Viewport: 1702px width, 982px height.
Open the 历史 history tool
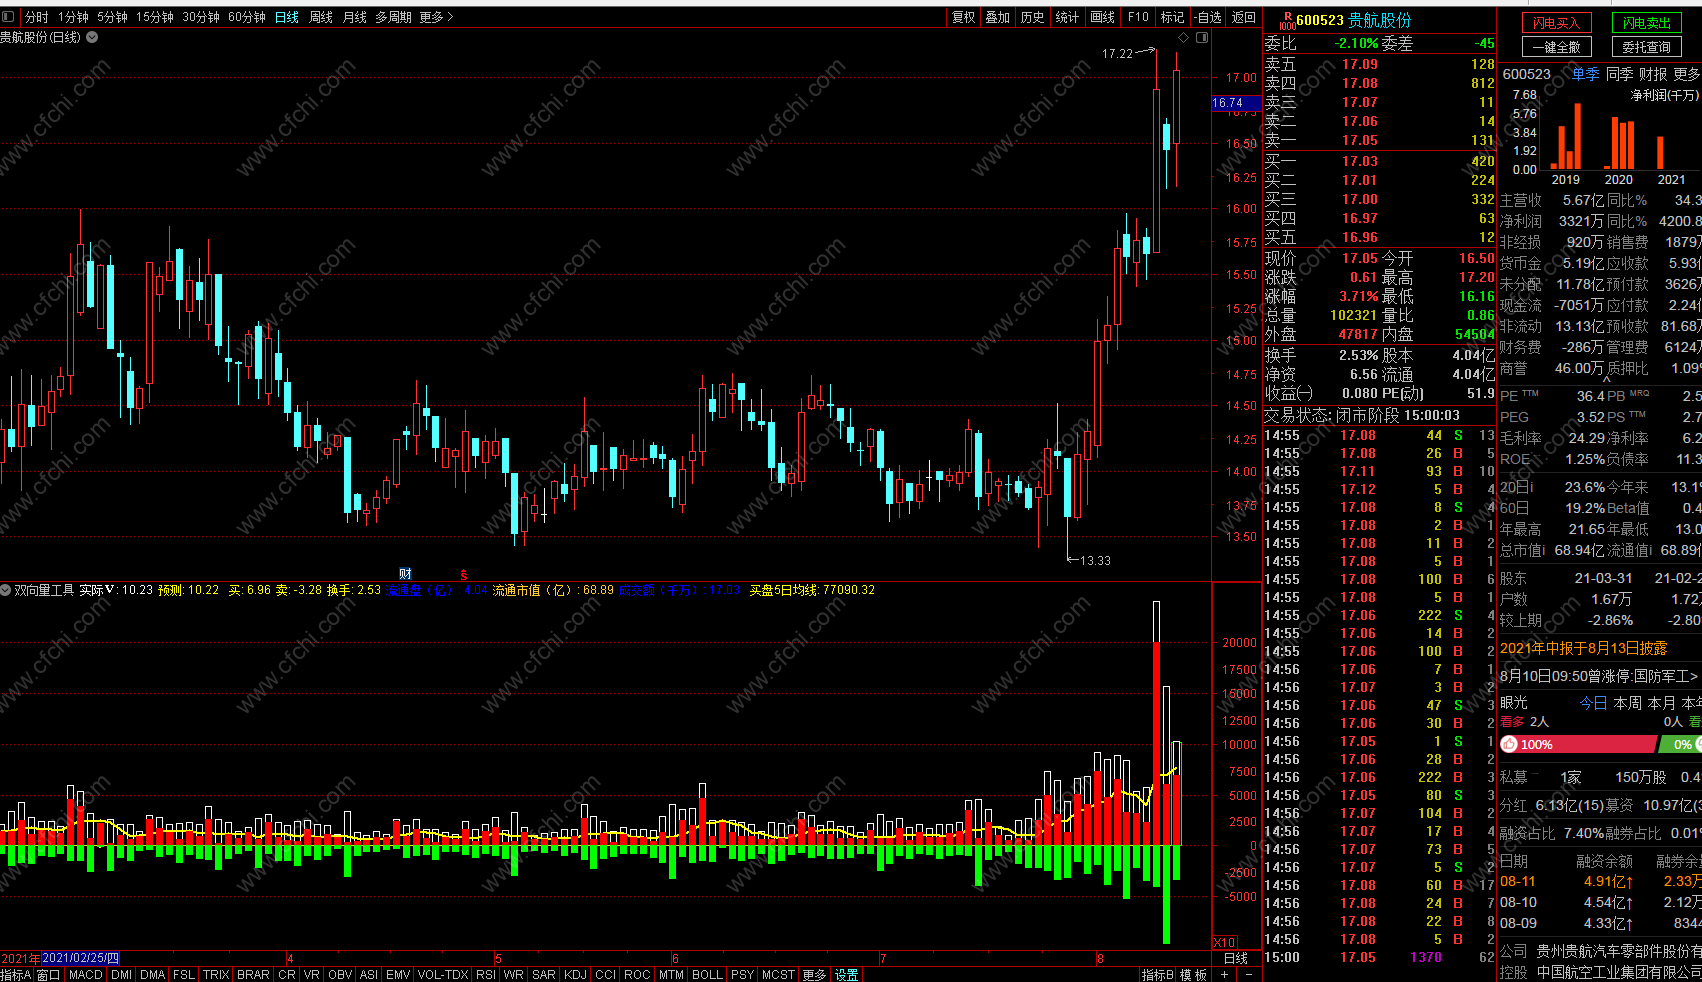tap(1033, 17)
